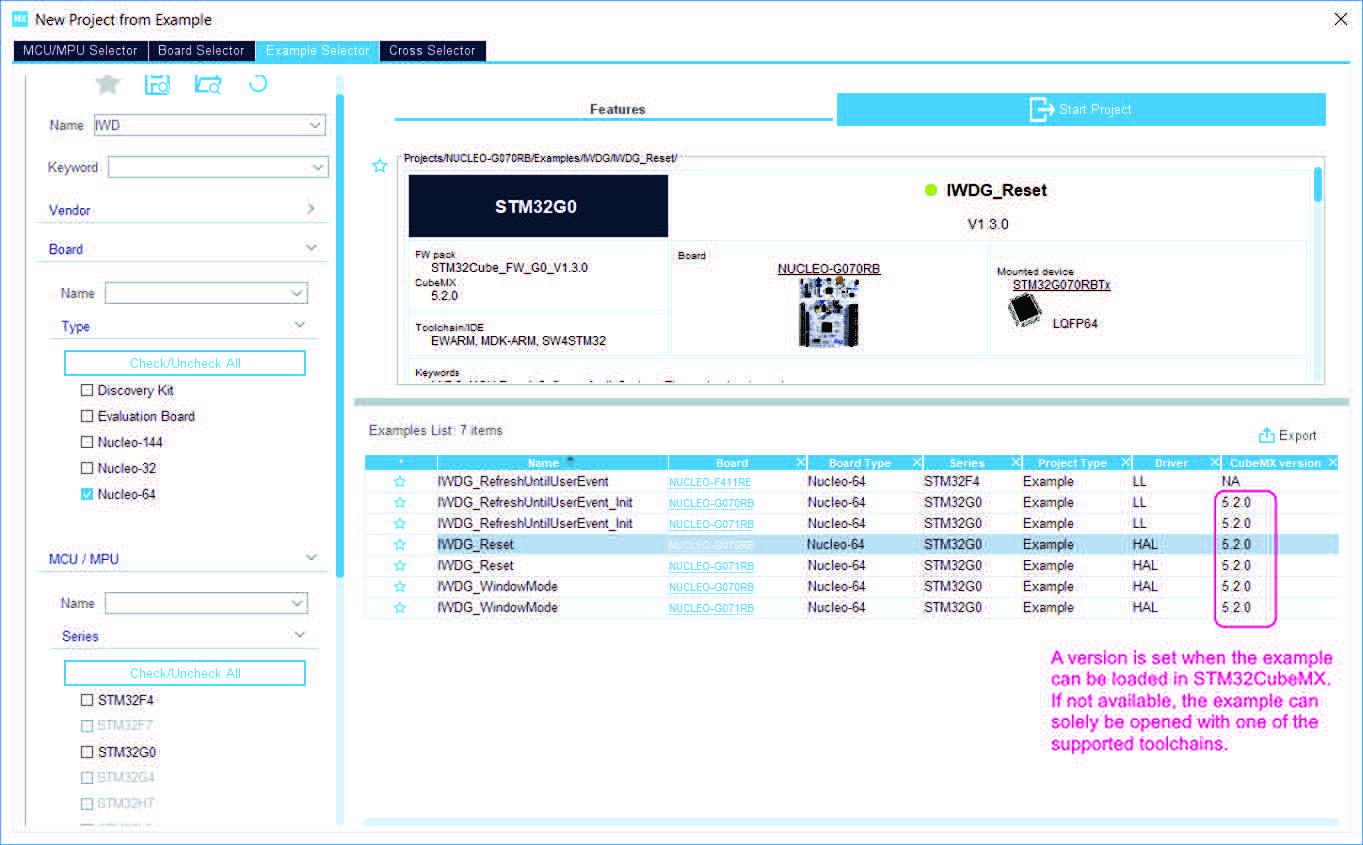Star the IWDG_RefreshUntilUserEvent_Init NUCLEO-G071RB row
1363x845 pixels.
pos(400,524)
